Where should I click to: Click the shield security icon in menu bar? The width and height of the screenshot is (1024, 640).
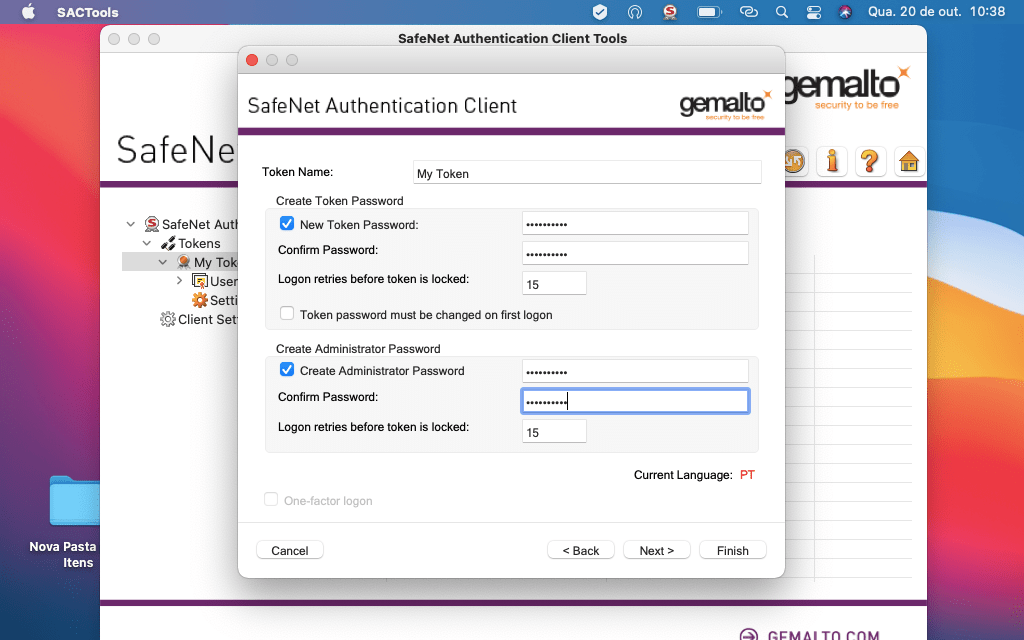point(600,12)
